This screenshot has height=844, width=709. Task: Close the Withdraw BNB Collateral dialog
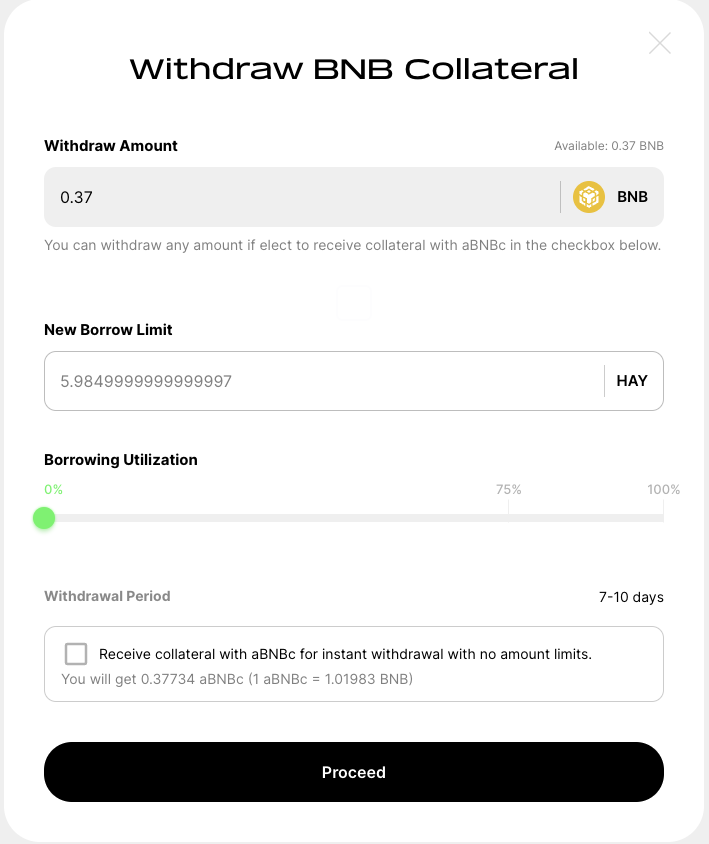tap(660, 43)
